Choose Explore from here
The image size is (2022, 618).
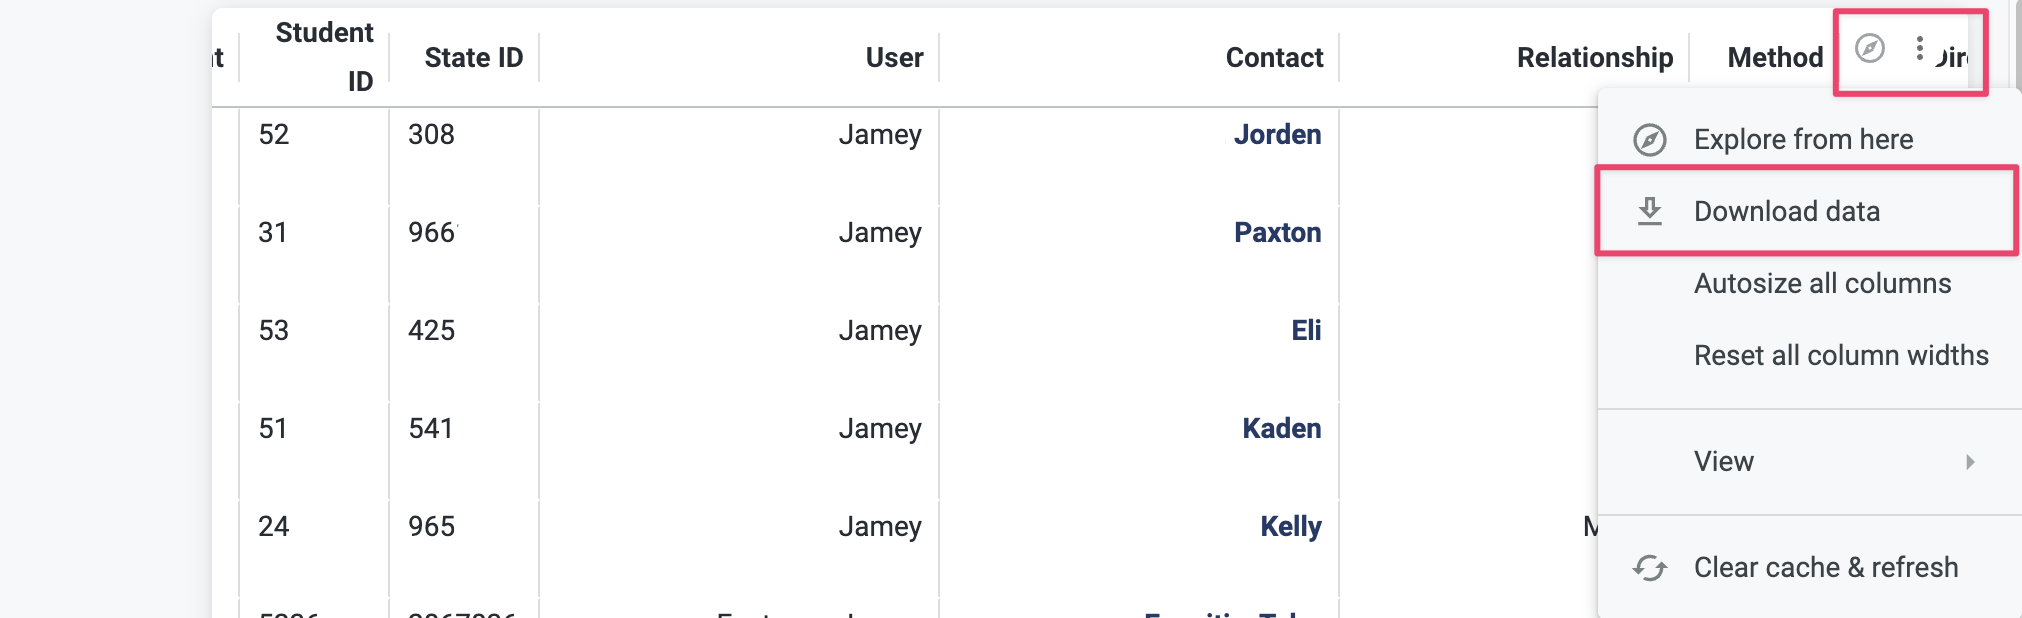point(1803,140)
